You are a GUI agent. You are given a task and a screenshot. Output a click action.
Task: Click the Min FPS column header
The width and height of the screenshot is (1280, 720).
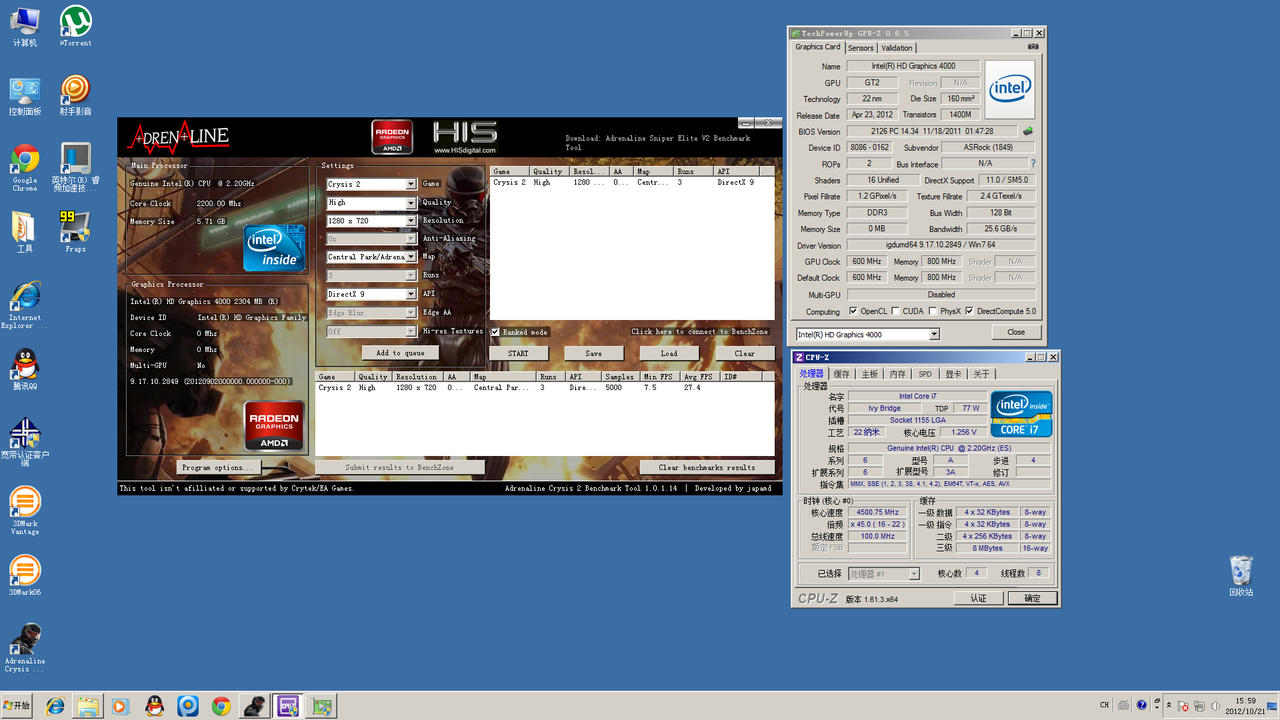click(x=660, y=377)
